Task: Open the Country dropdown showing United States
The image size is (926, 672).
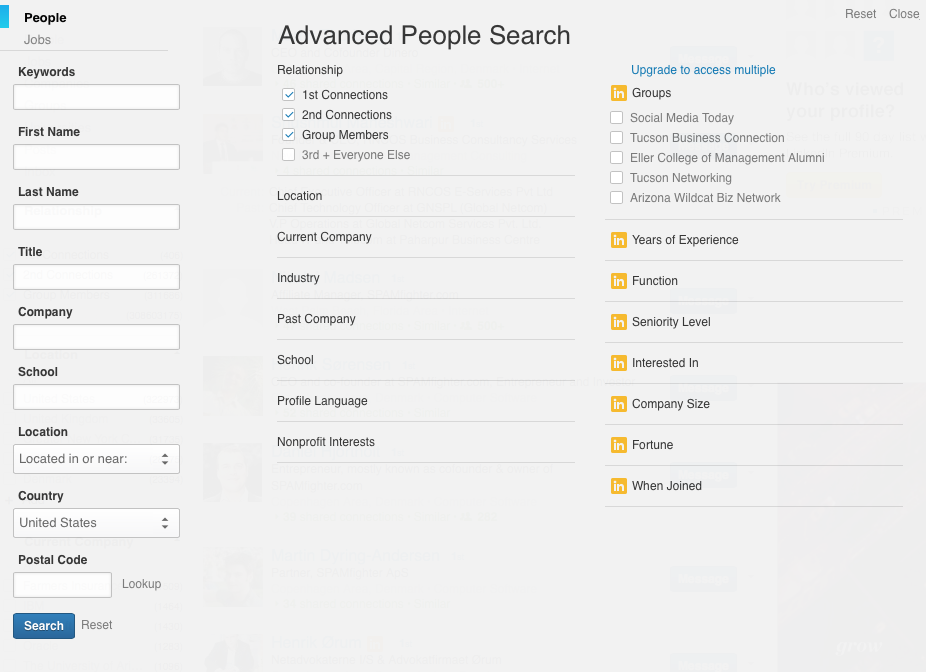Action: (x=96, y=523)
